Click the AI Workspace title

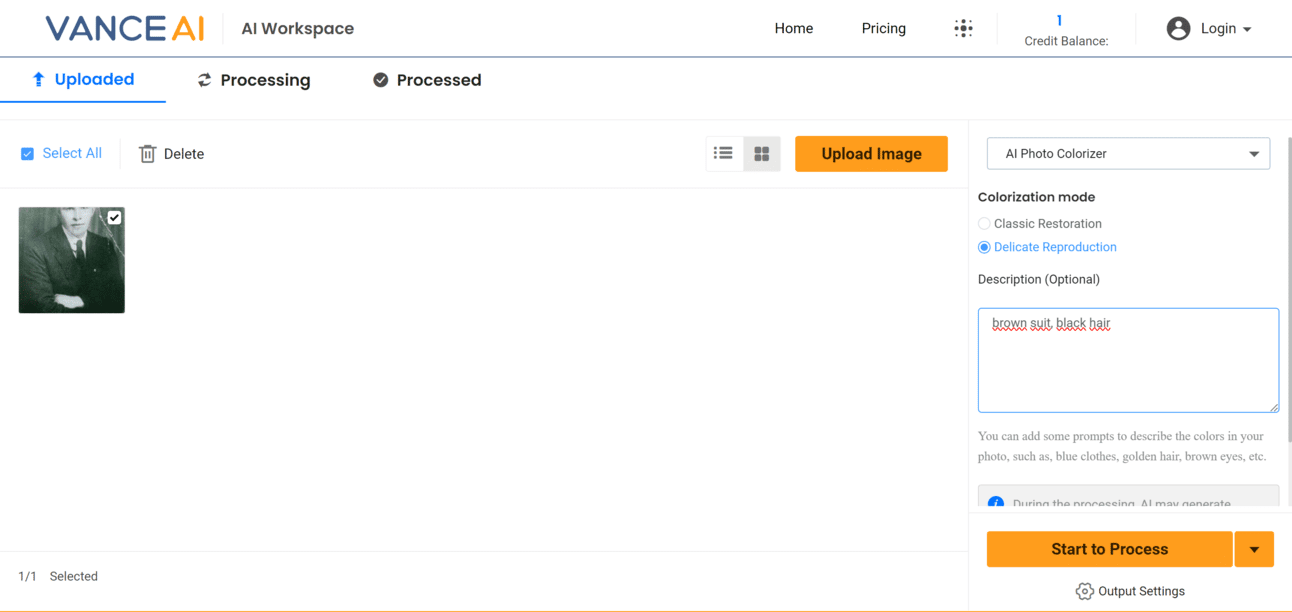298,28
